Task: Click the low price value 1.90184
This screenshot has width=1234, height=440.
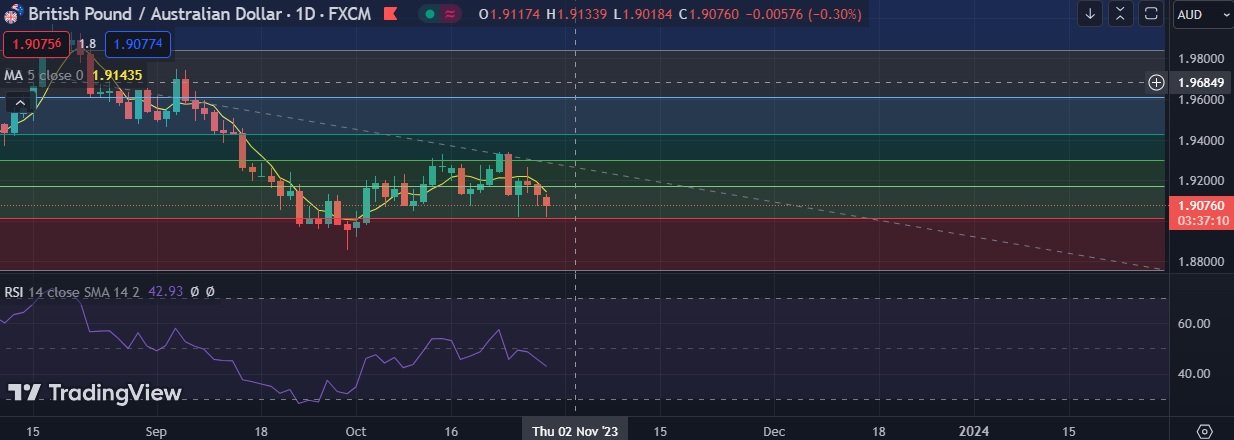Action: [x=647, y=14]
